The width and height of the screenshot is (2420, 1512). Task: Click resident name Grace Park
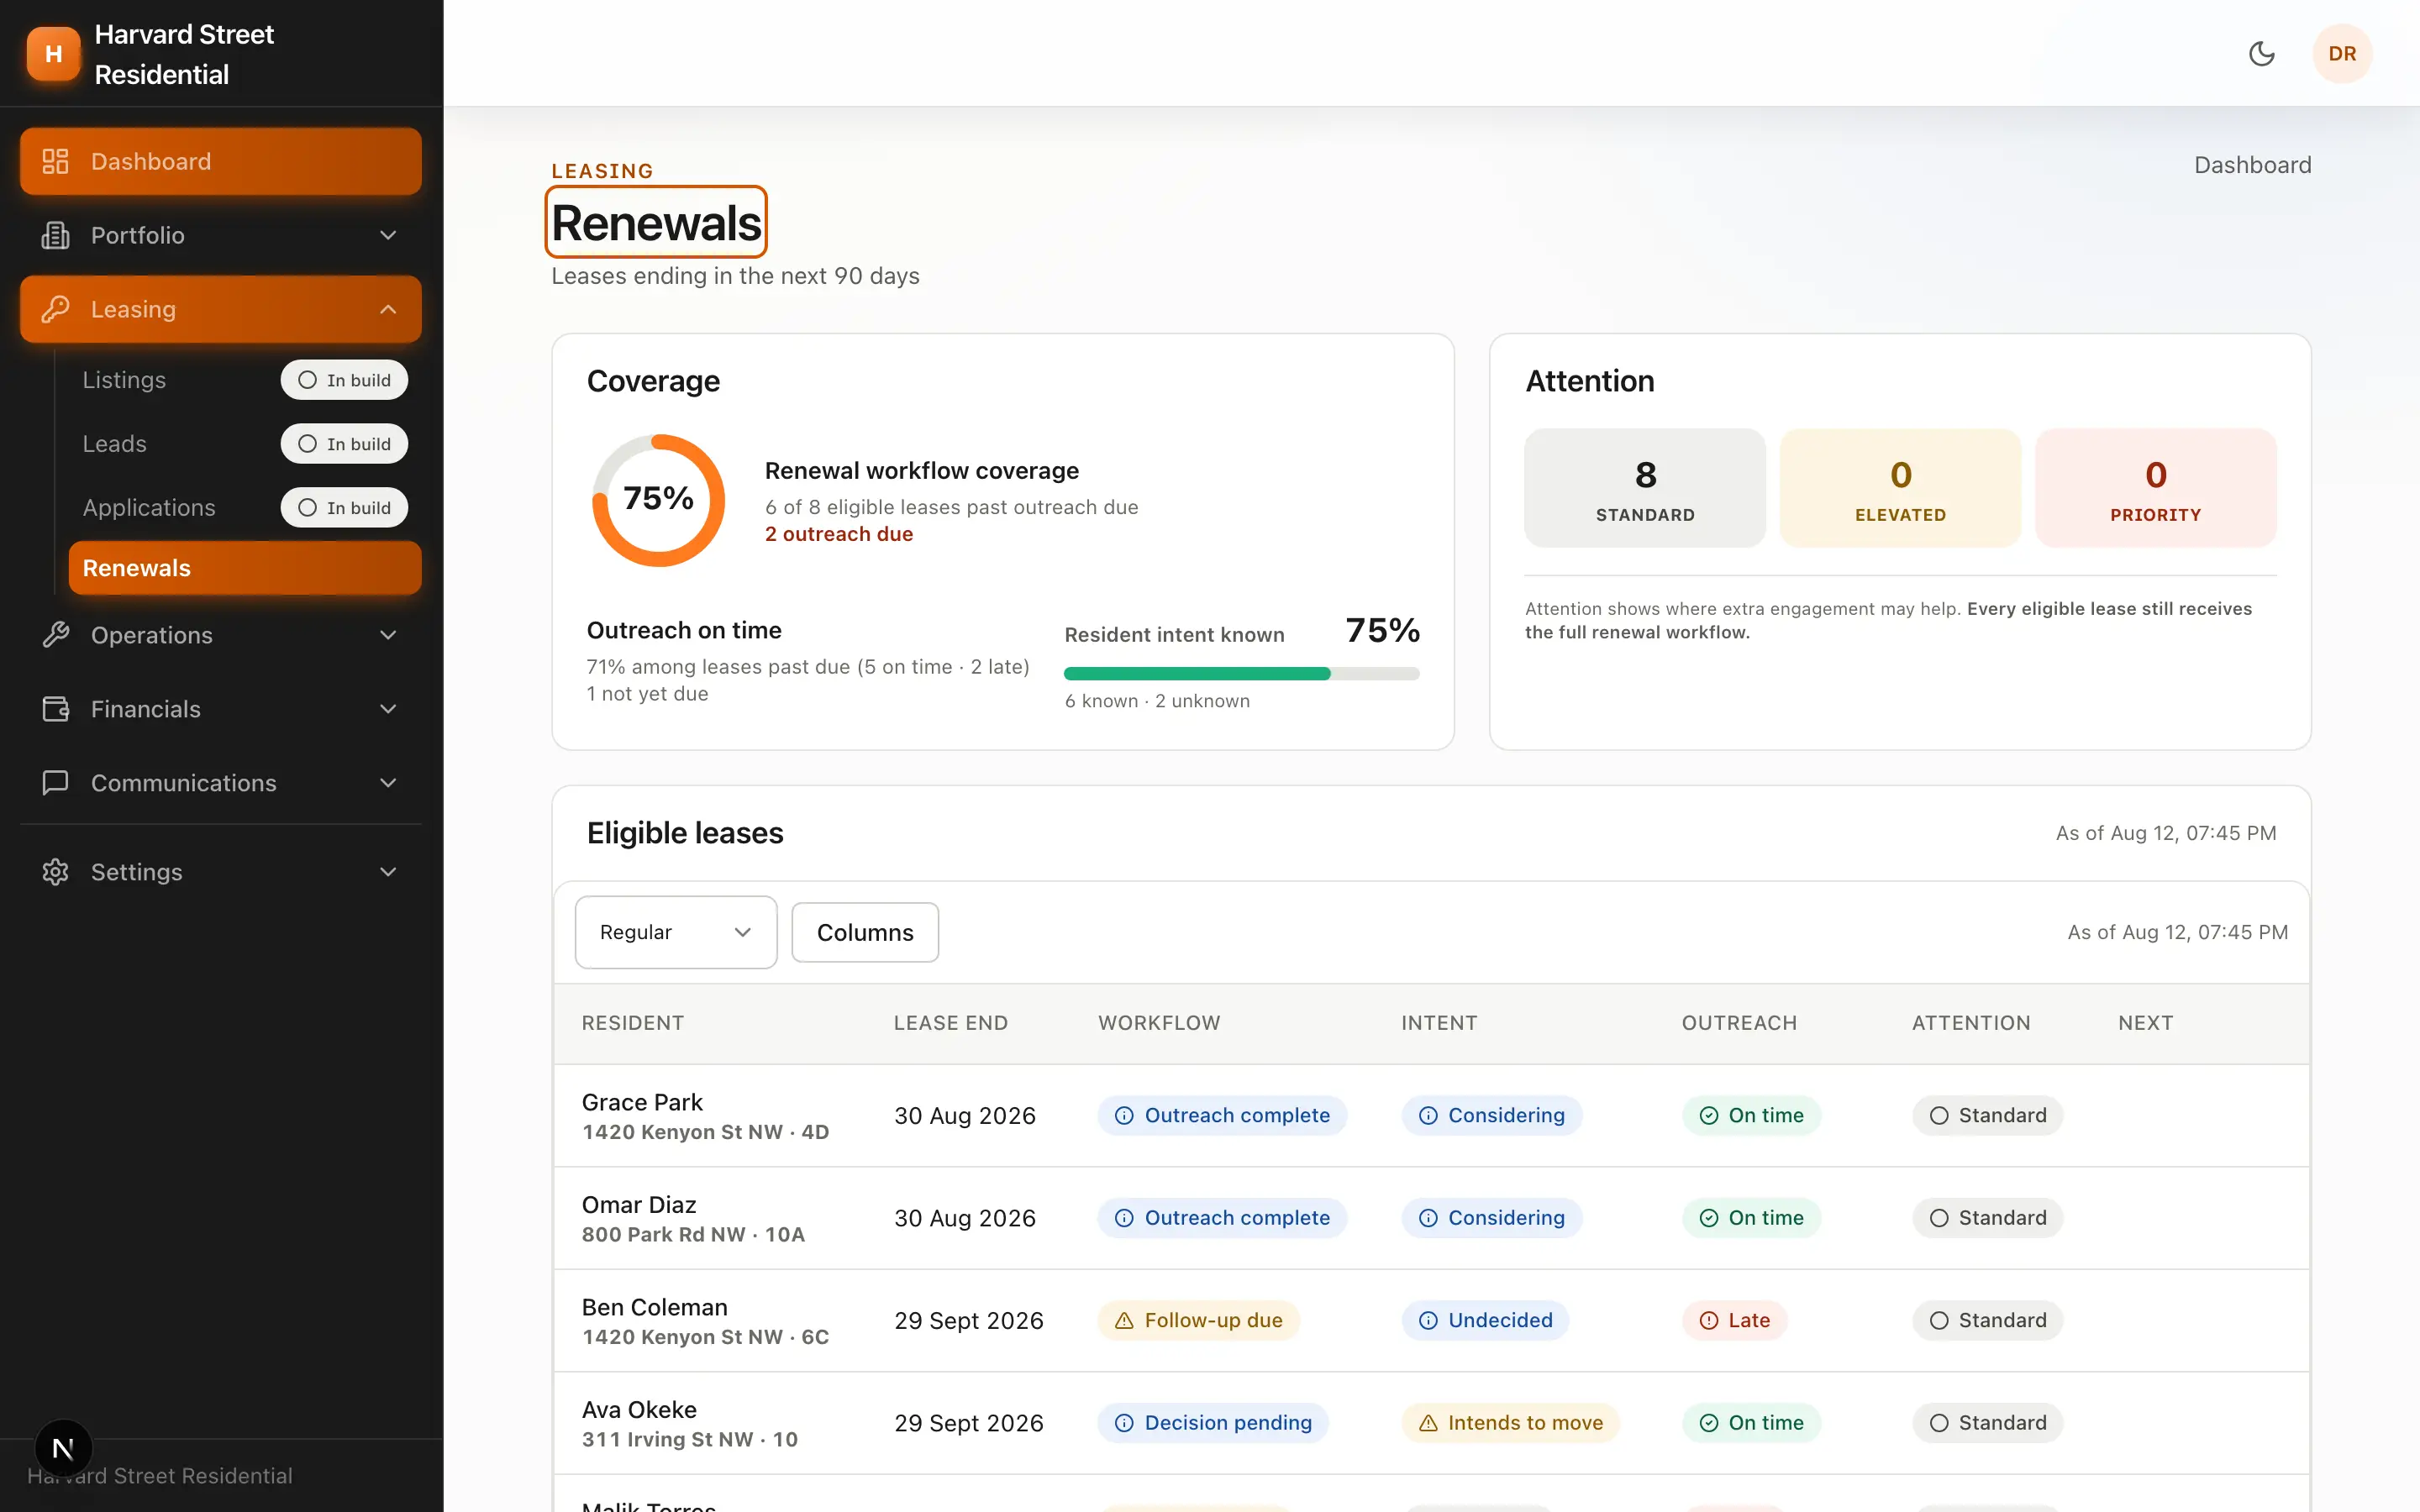pyautogui.click(x=642, y=1102)
